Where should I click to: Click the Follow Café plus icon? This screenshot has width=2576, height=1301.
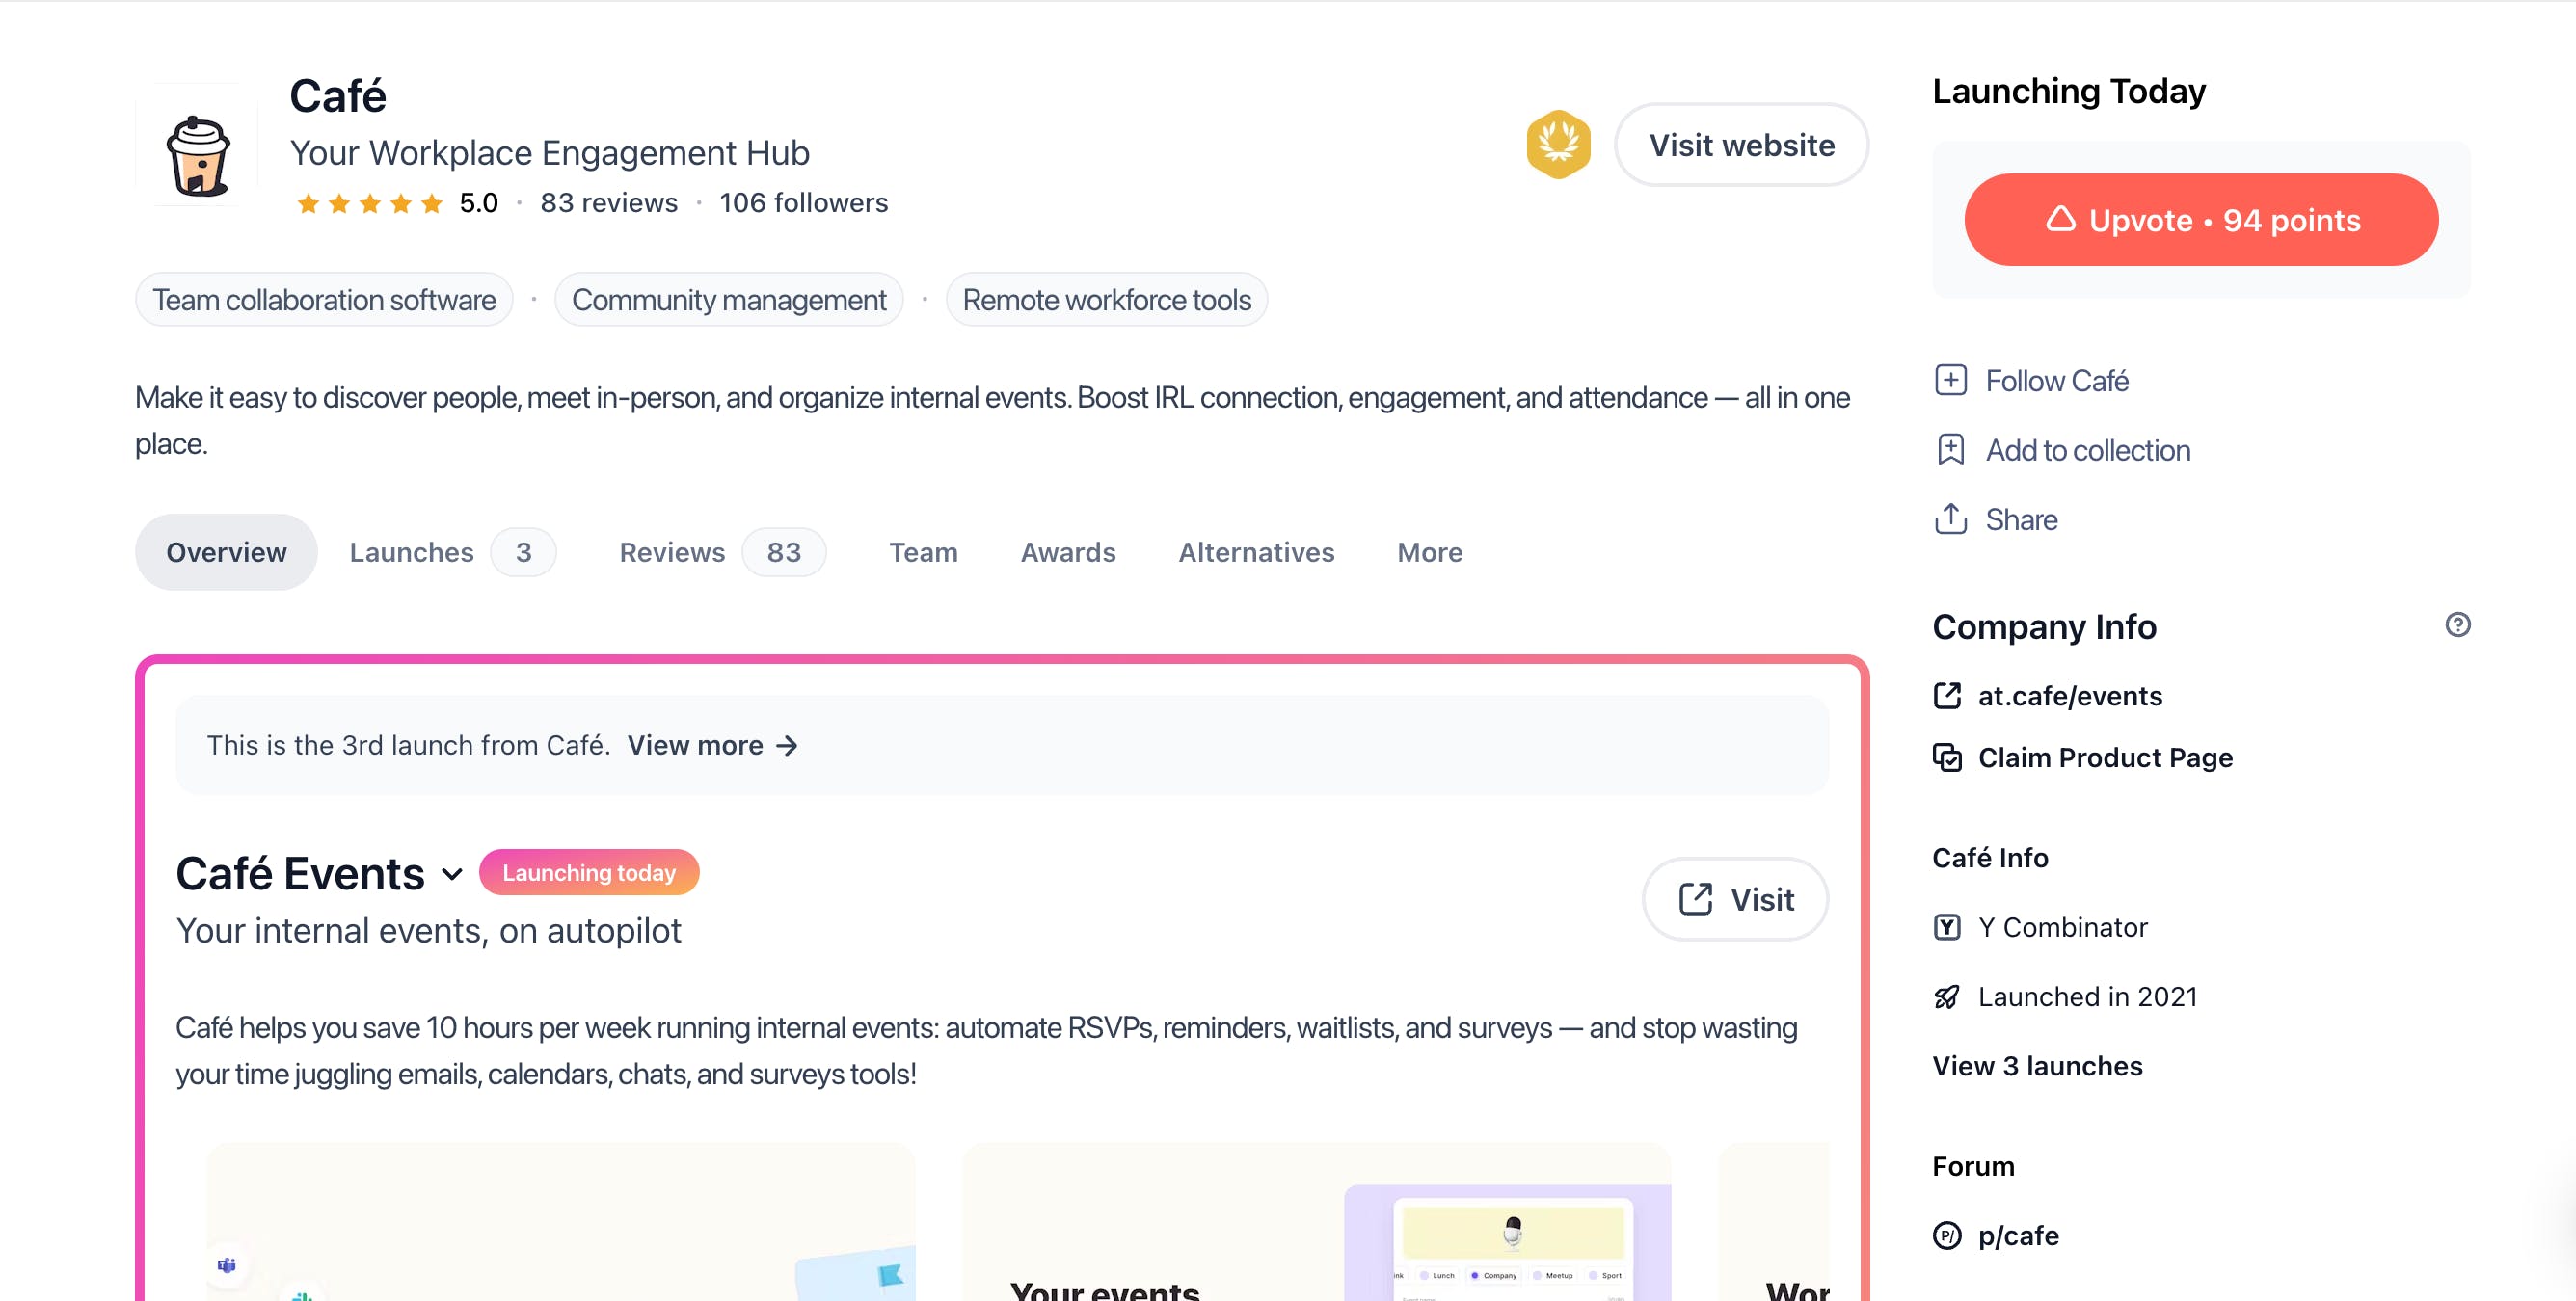click(1949, 381)
